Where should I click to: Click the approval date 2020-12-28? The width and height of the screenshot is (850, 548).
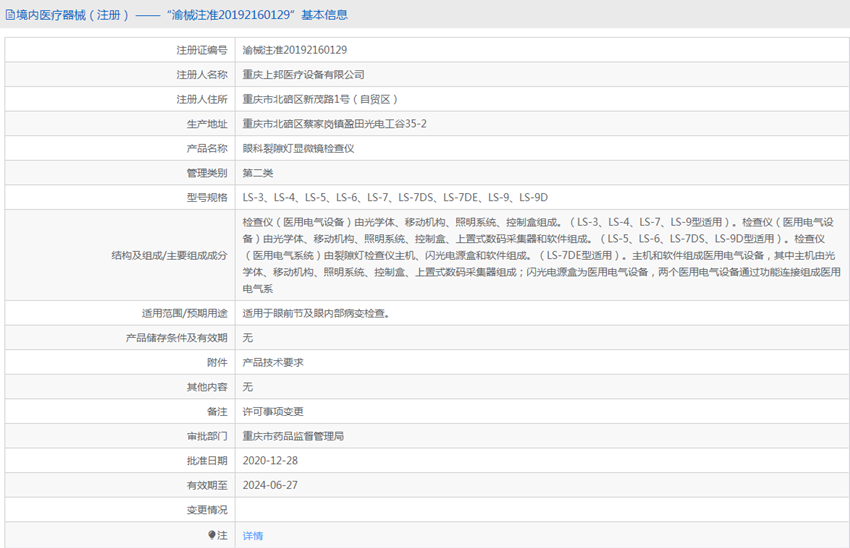click(270, 461)
